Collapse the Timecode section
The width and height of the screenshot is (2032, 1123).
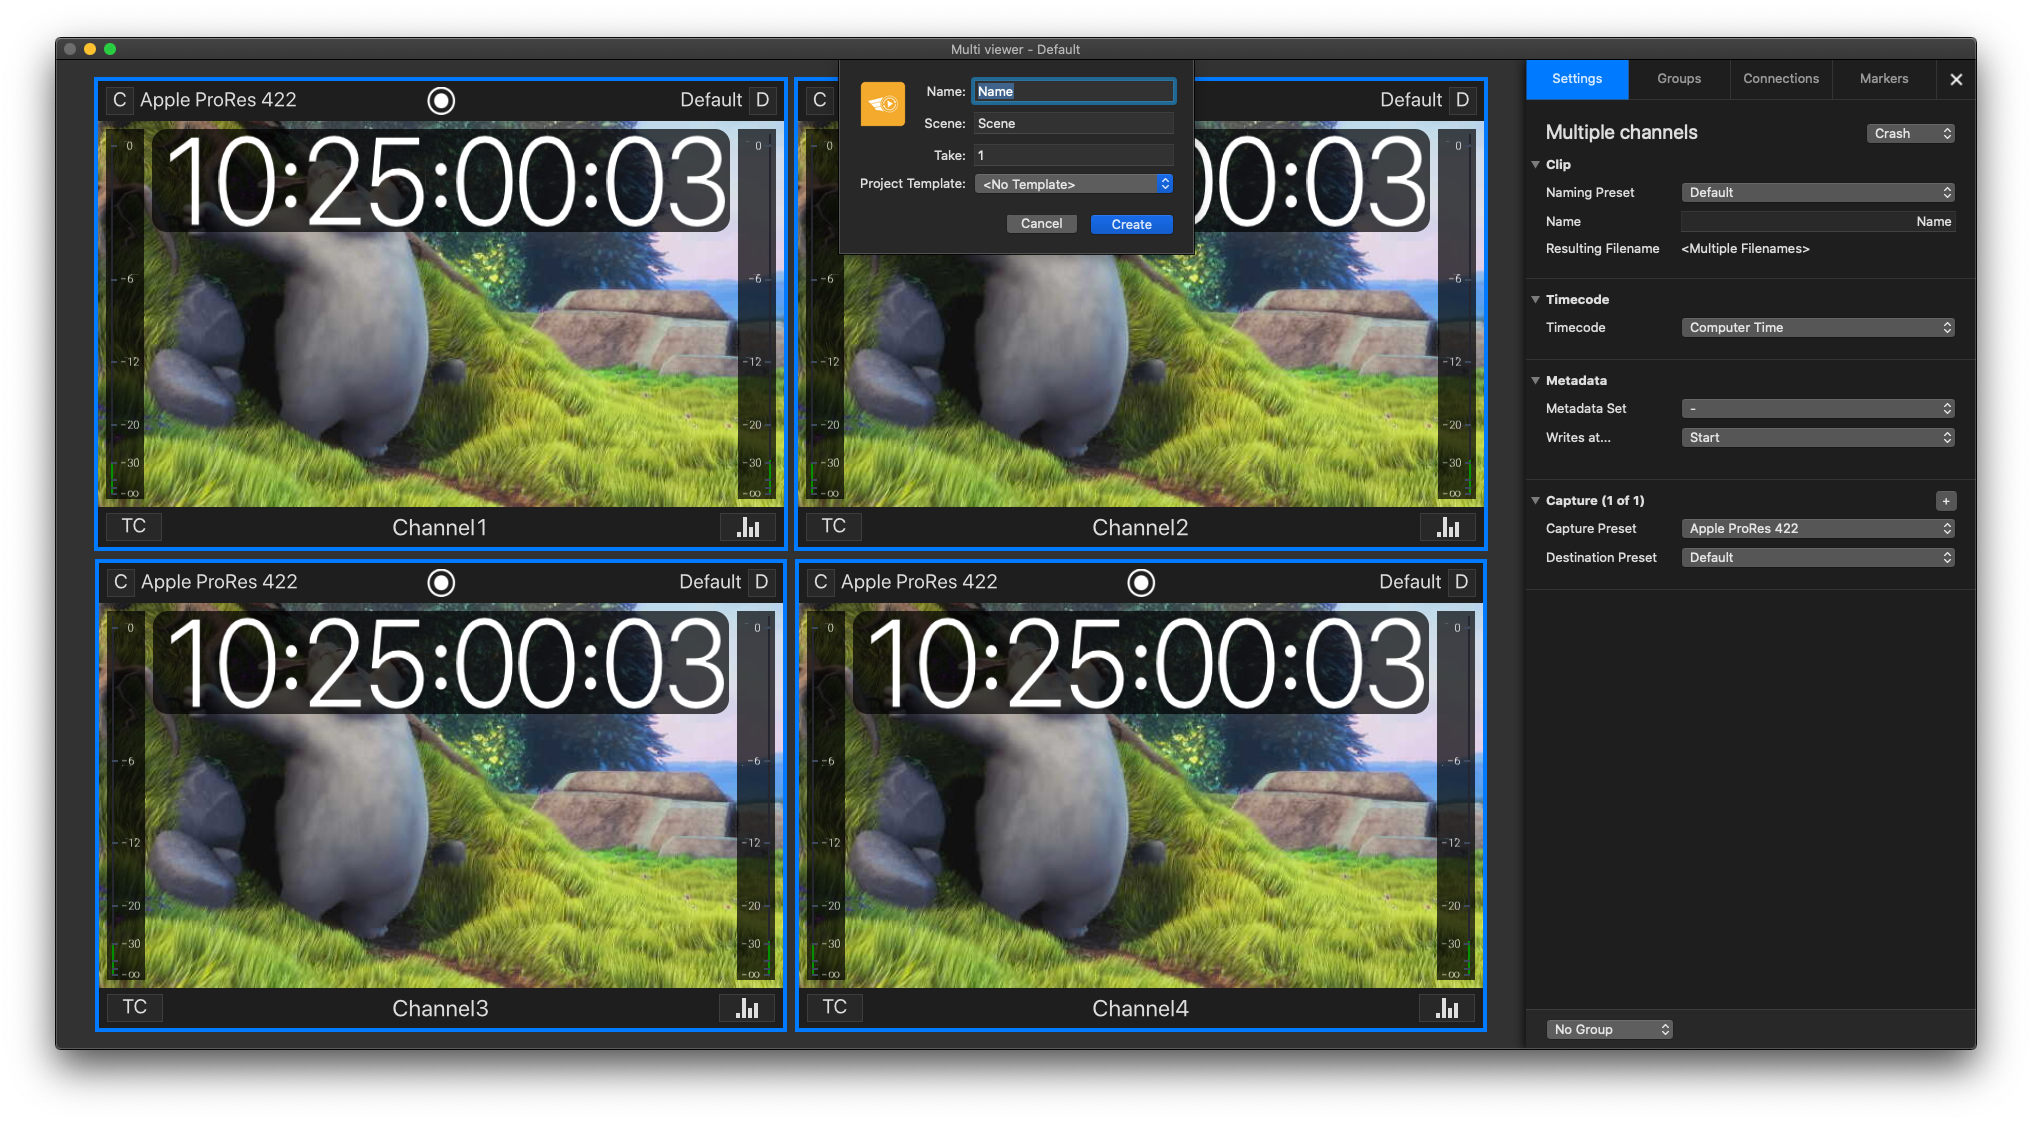[x=1536, y=299]
